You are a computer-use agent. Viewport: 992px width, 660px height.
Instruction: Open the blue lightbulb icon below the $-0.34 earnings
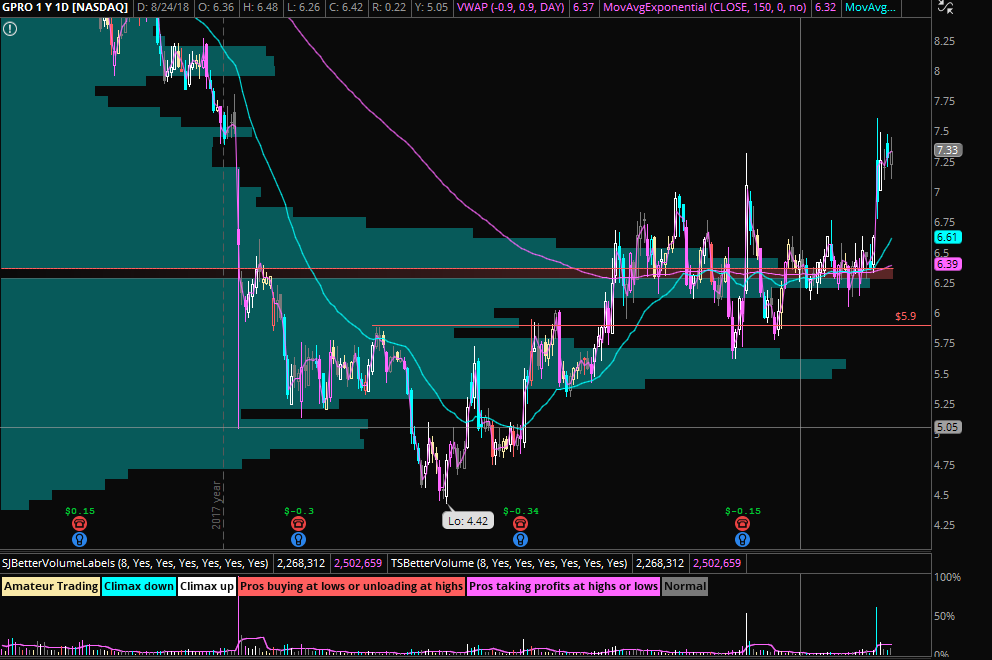pos(520,539)
